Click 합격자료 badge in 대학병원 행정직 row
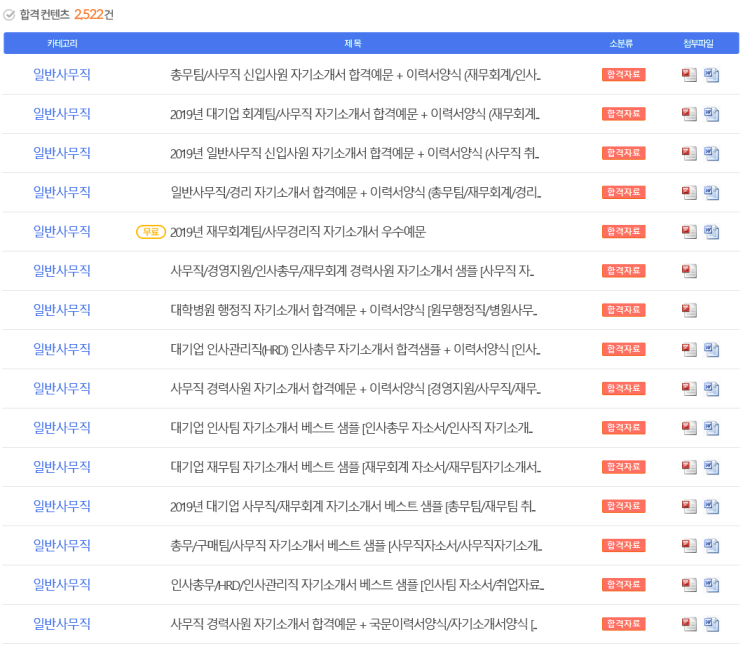This screenshot has height=653, width=743. coord(624,310)
